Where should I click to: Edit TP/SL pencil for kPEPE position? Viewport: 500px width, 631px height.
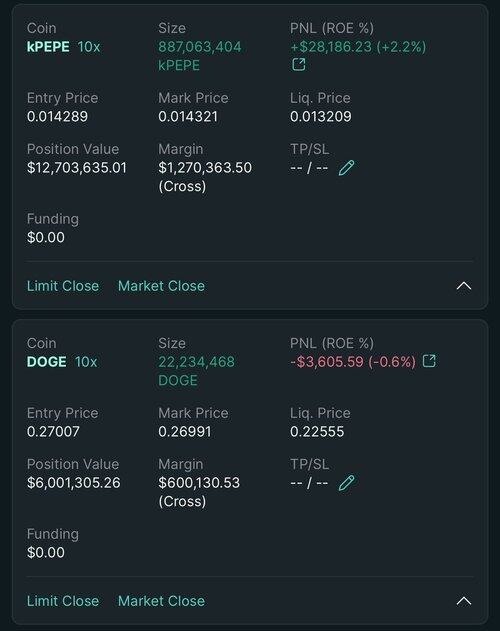(x=347, y=168)
